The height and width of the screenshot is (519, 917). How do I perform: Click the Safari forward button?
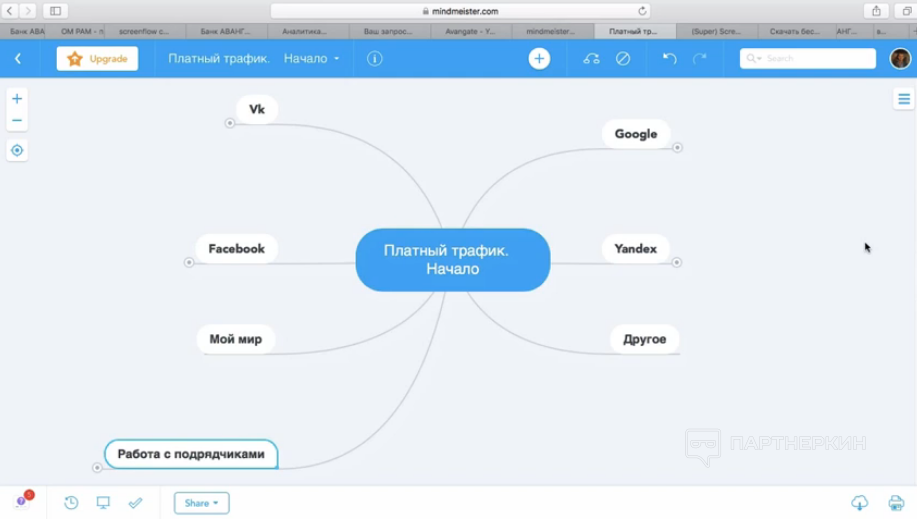27,11
